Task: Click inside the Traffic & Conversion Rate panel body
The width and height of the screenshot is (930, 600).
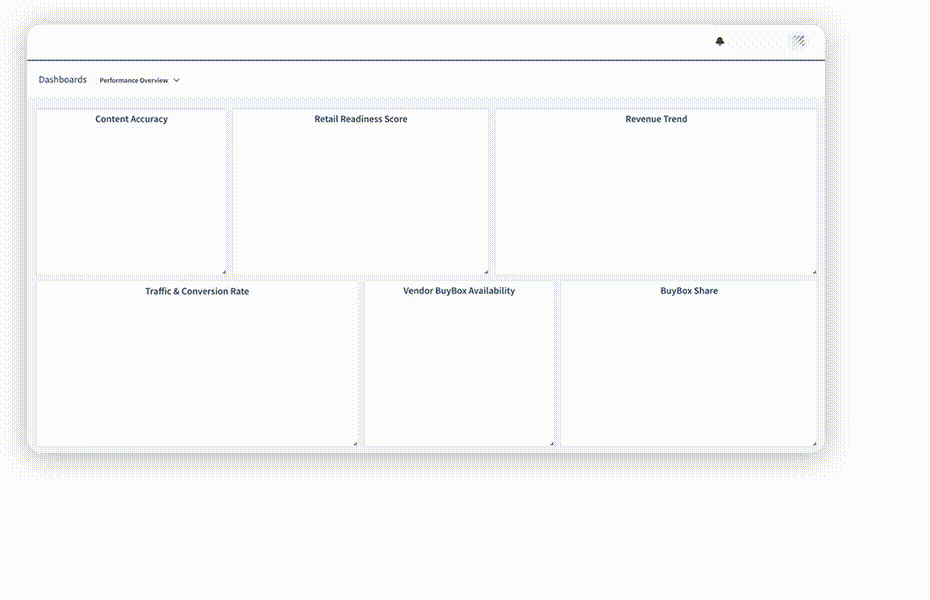Action: click(x=197, y=370)
